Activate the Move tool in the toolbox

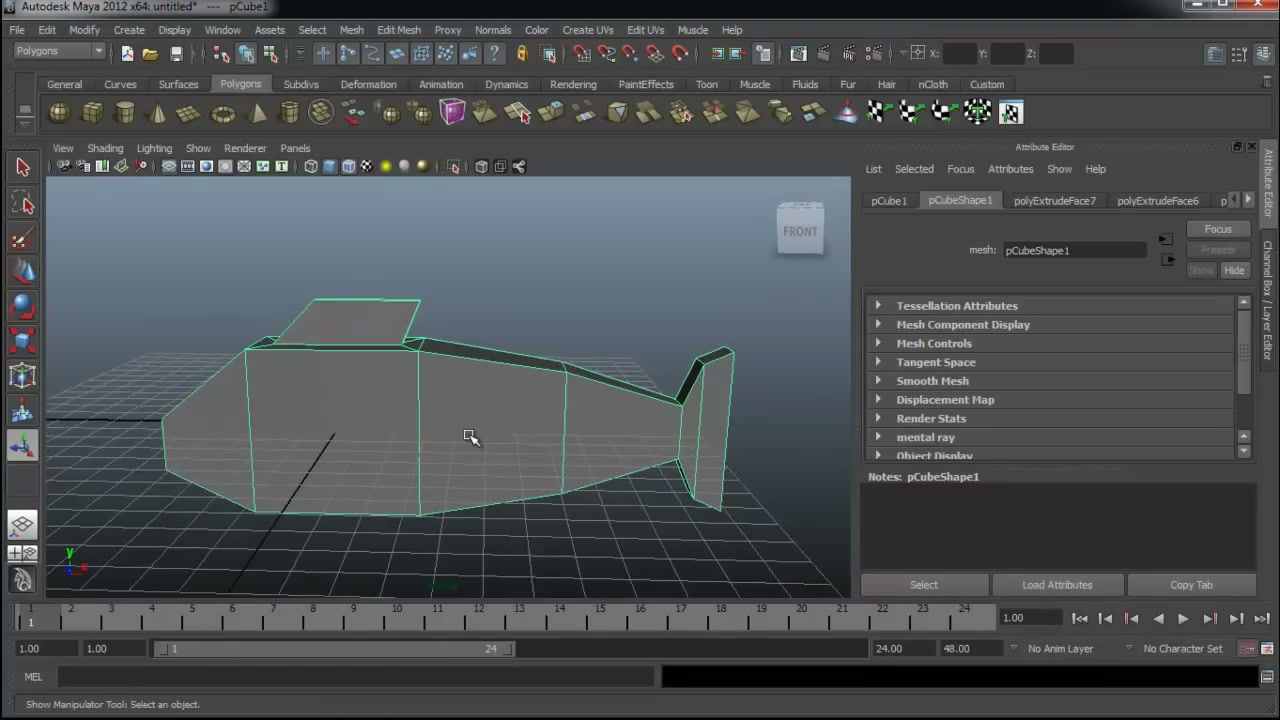click(22, 273)
